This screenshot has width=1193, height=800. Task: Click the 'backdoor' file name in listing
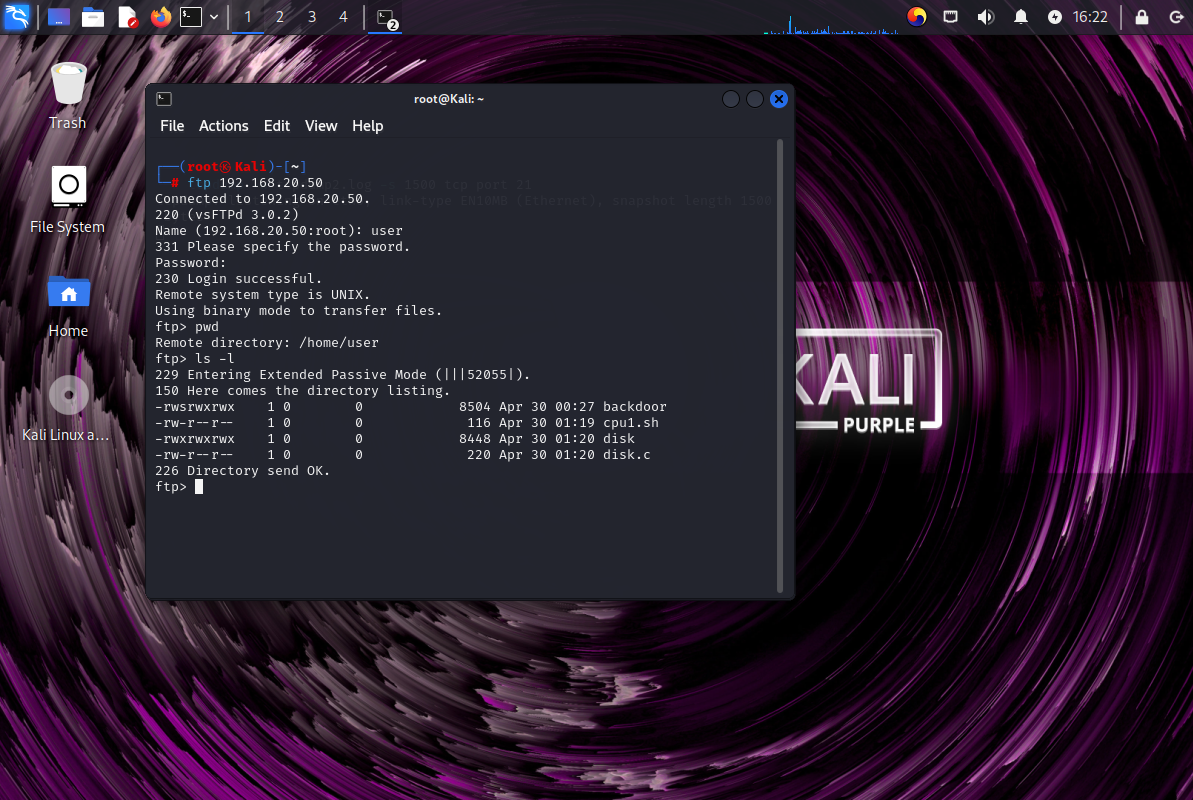(x=635, y=406)
